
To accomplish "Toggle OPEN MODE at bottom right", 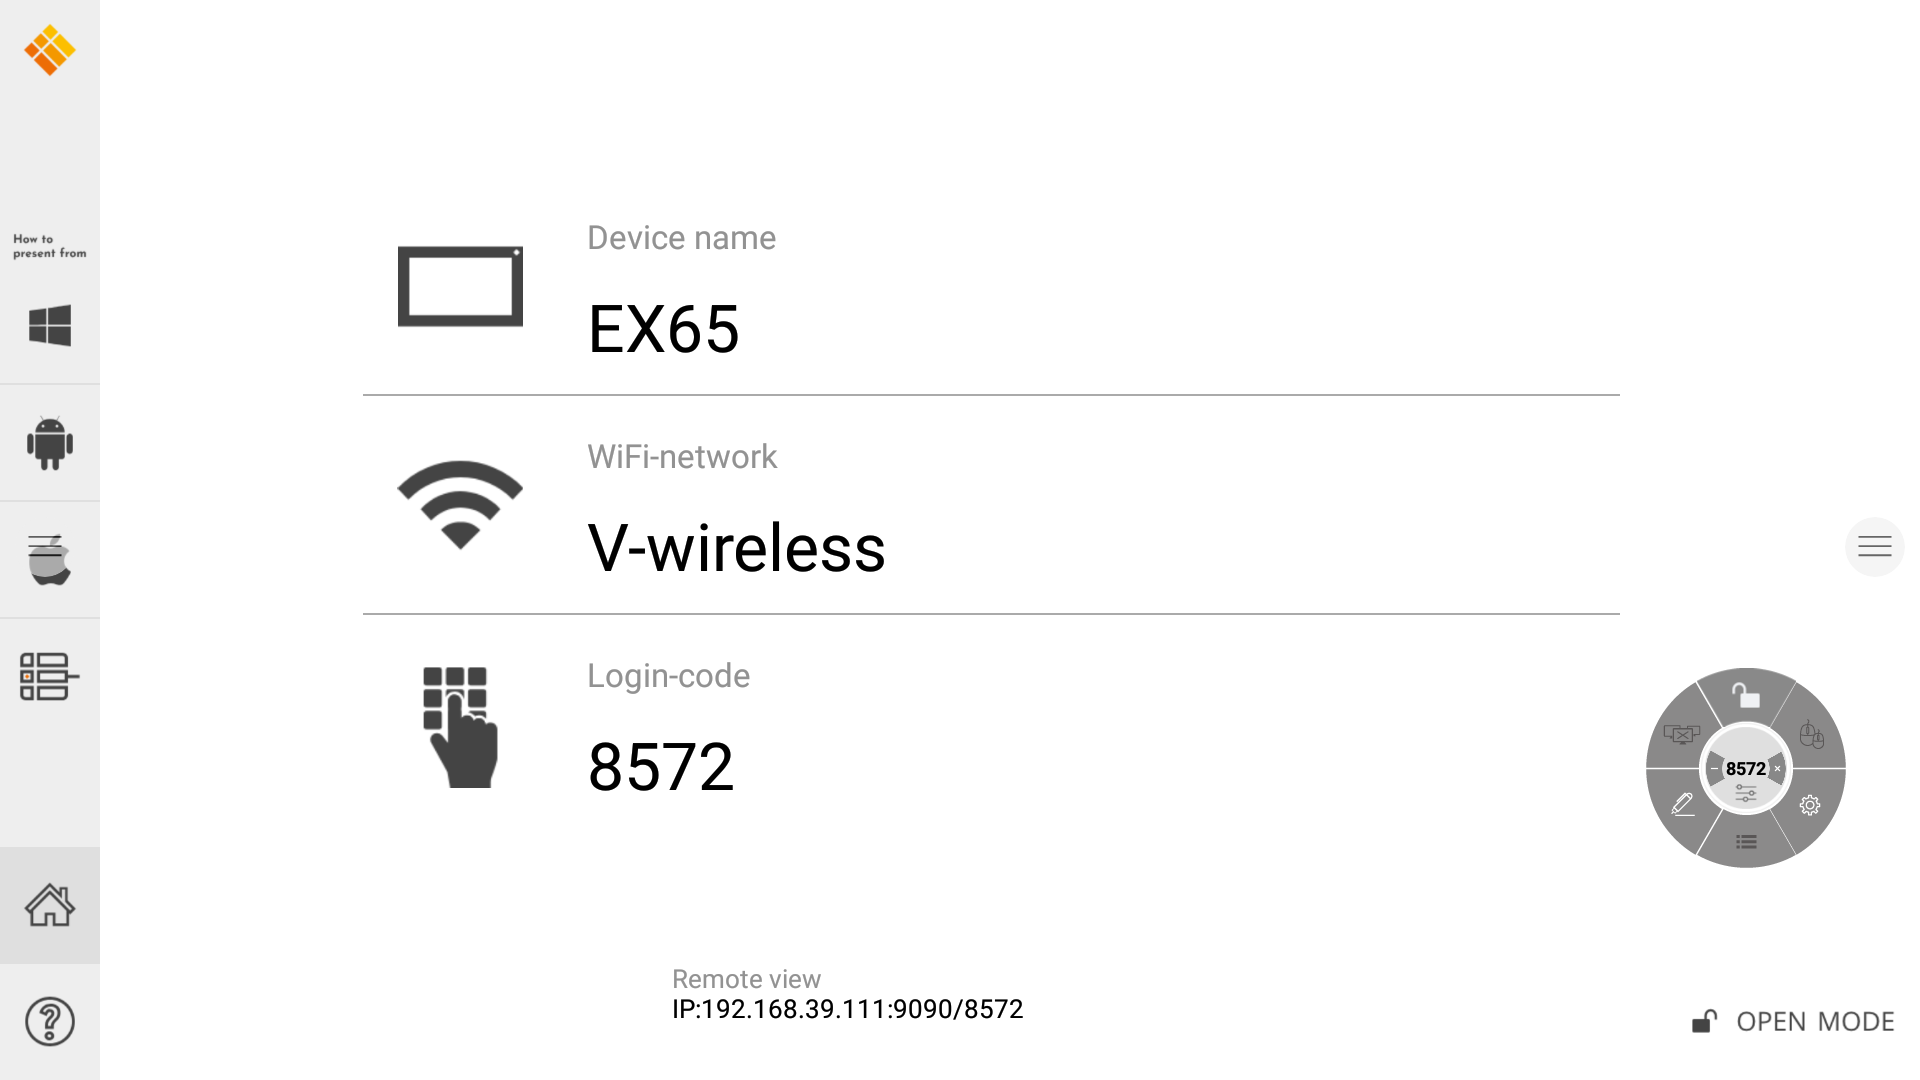I will point(1794,1022).
